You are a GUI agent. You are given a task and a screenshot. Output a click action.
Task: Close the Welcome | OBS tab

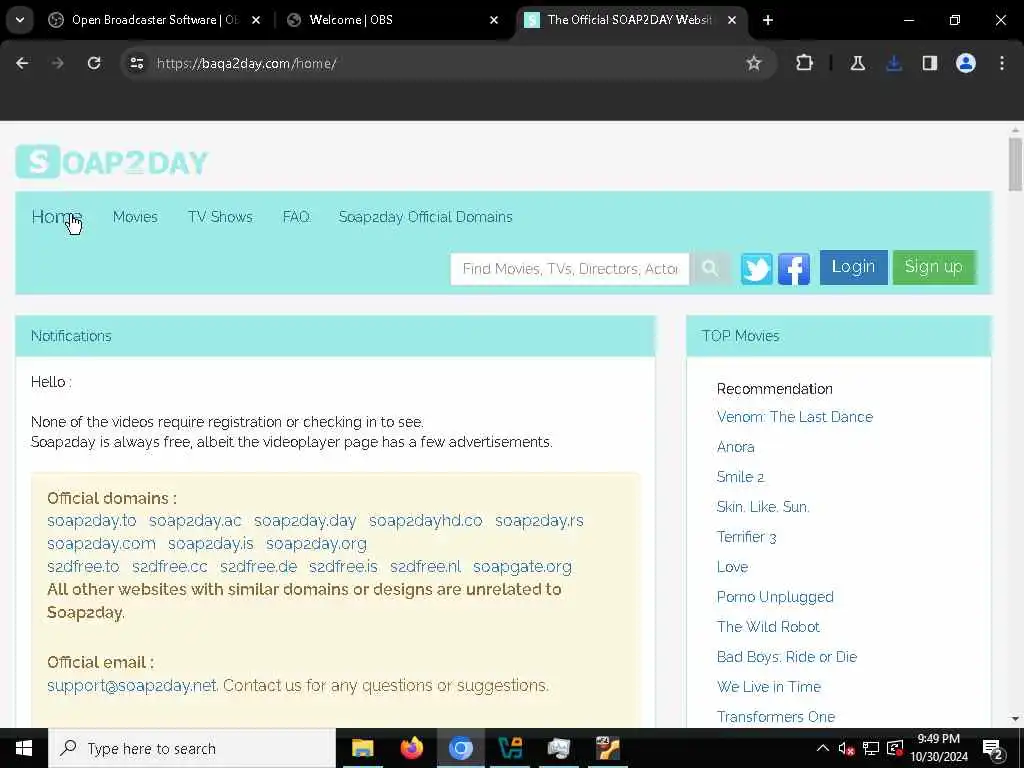coord(494,20)
